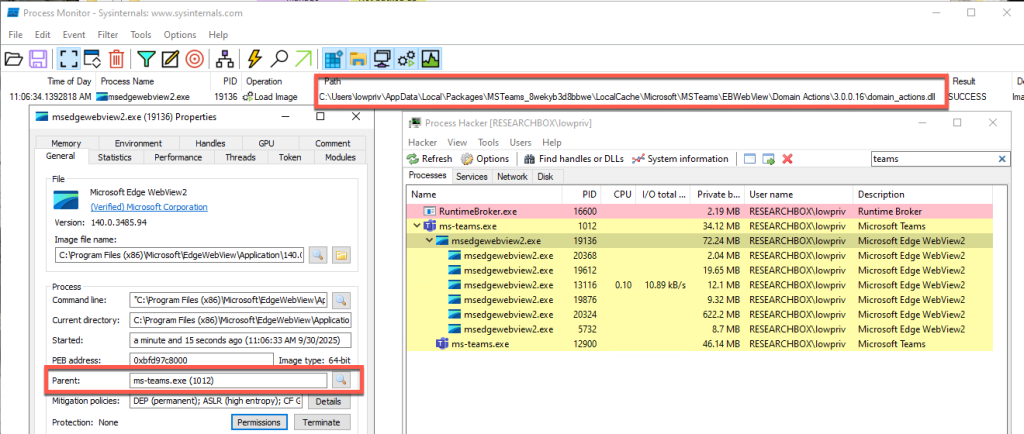Image resolution: width=1024 pixels, height=434 pixels.
Task: Click the Terminate button
Action: coord(322,422)
